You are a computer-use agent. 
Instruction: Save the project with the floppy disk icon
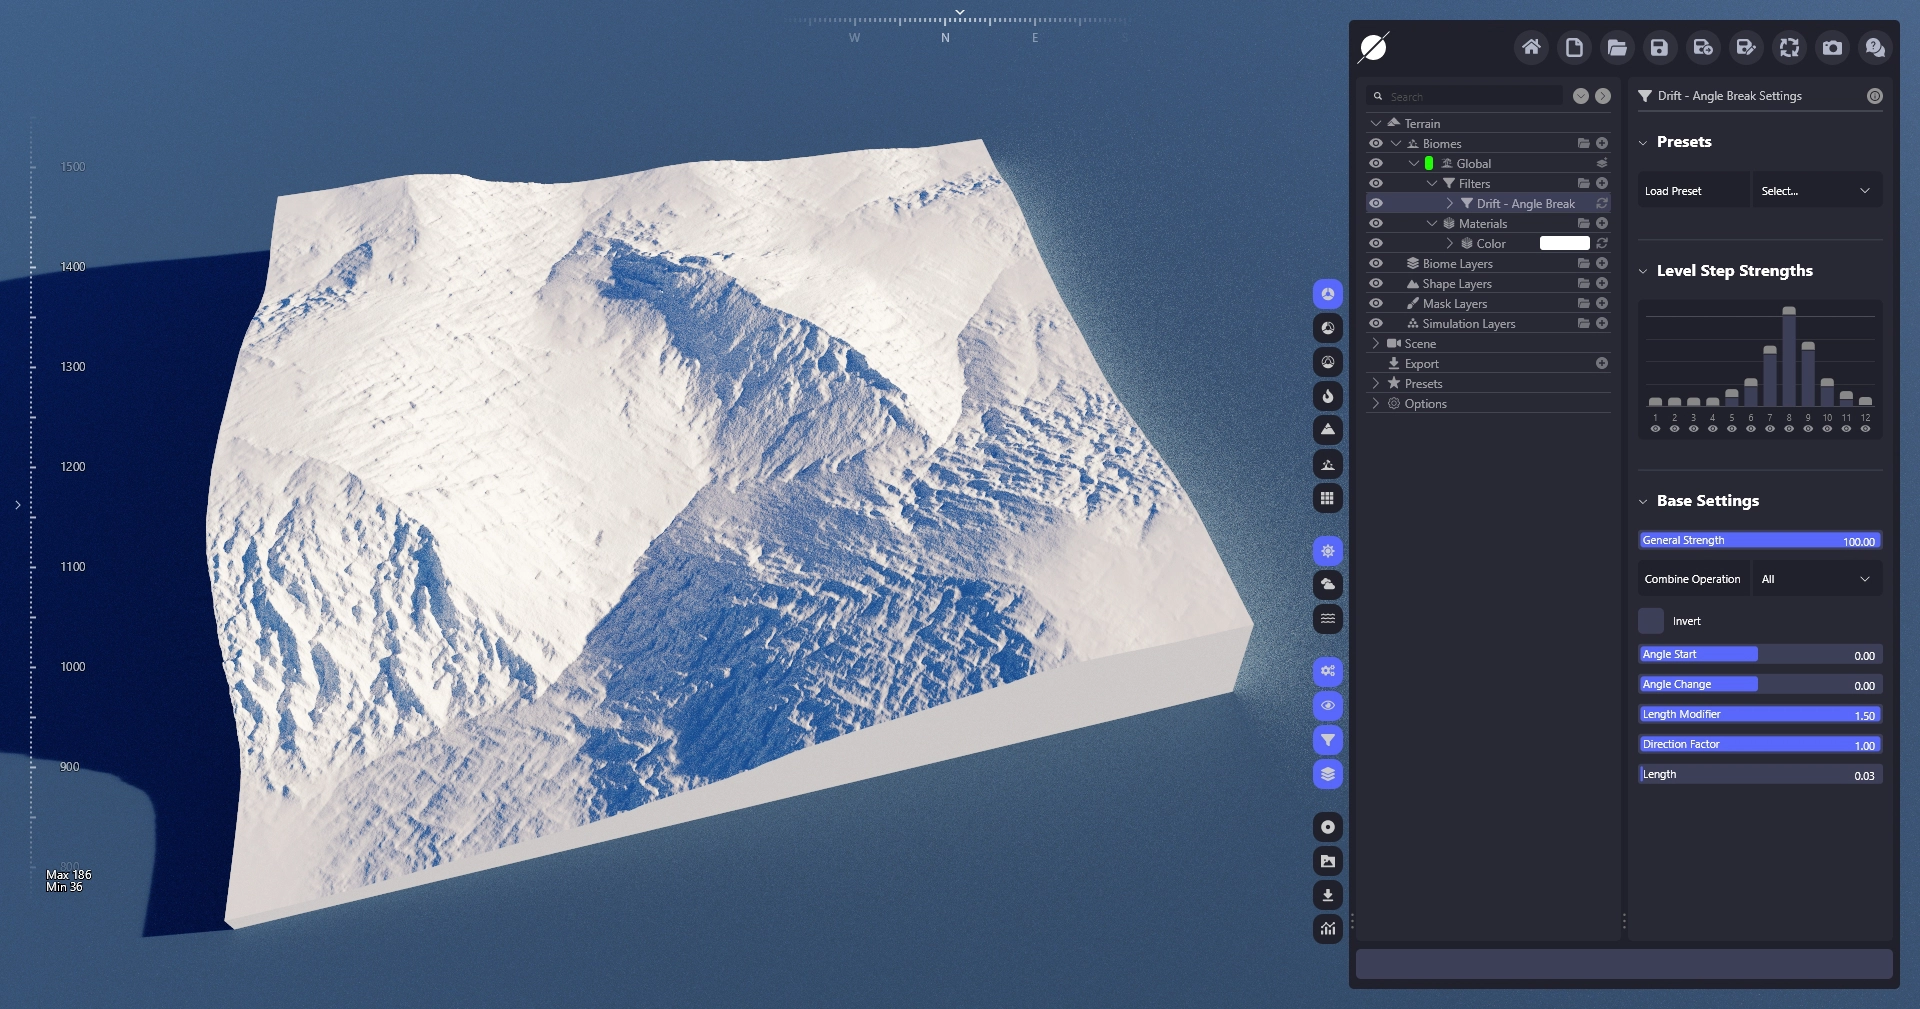(x=1660, y=47)
